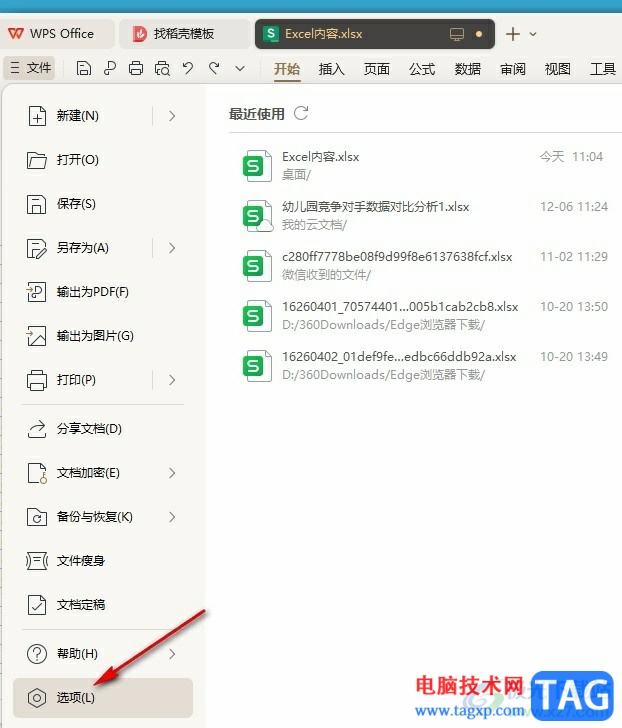
Task: Redo the last action
Action: click(x=214, y=69)
